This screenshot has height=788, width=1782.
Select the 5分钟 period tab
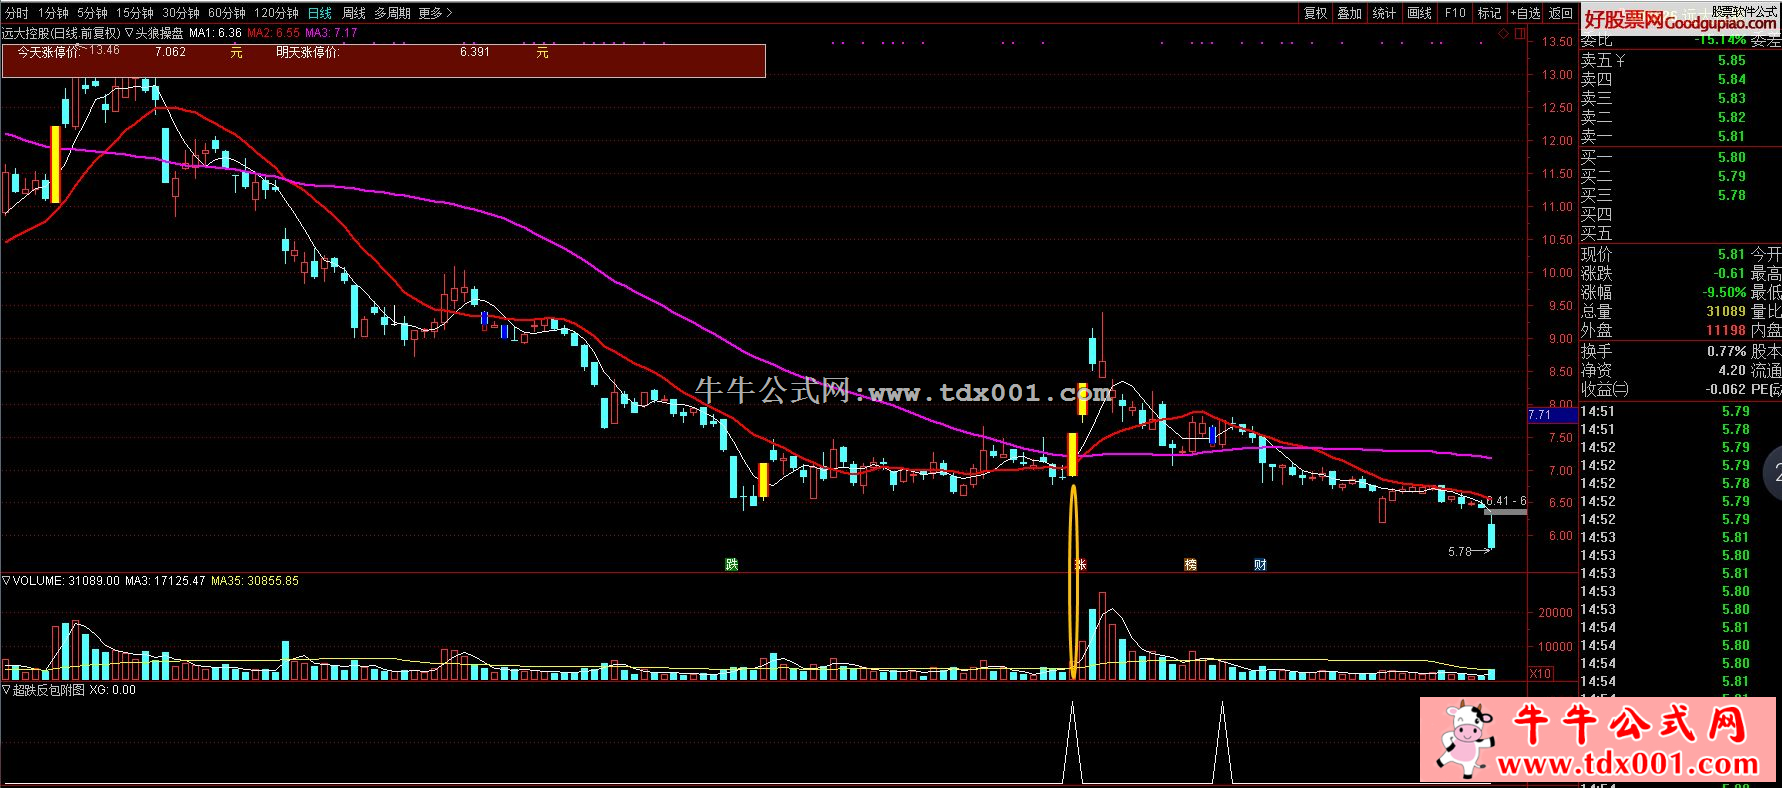click(92, 13)
